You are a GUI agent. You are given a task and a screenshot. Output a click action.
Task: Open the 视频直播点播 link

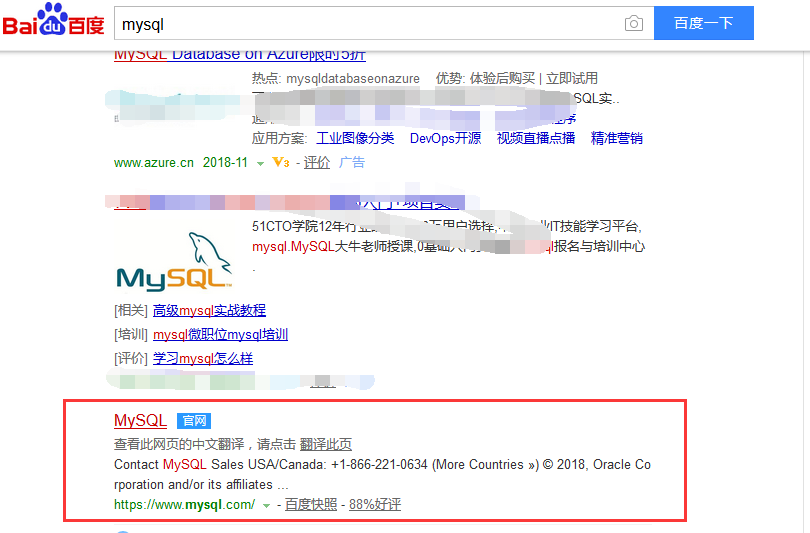point(536,138)
